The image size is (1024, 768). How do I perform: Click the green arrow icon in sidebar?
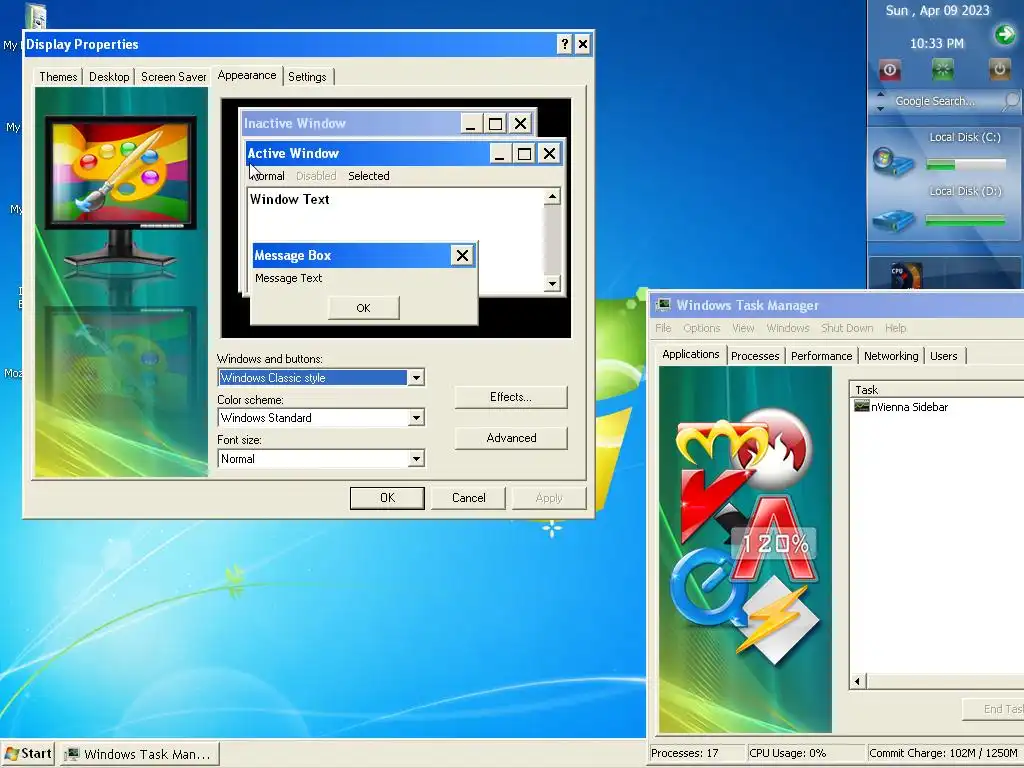1004,34
